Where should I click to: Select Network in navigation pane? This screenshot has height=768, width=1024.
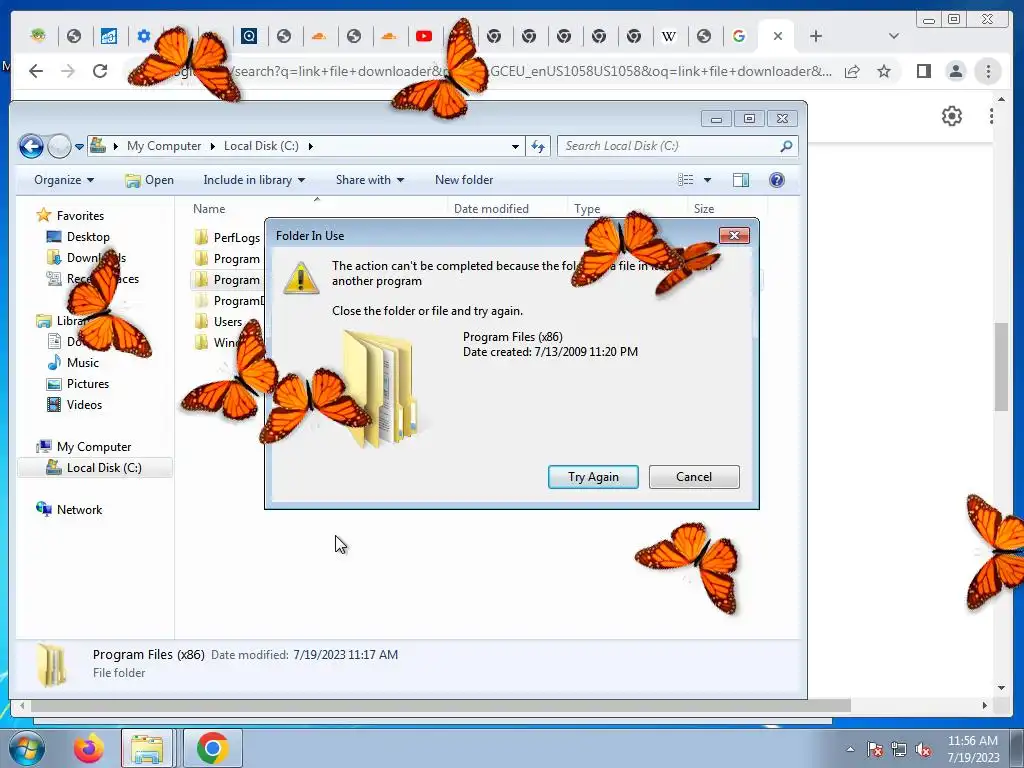click(70, 509)
